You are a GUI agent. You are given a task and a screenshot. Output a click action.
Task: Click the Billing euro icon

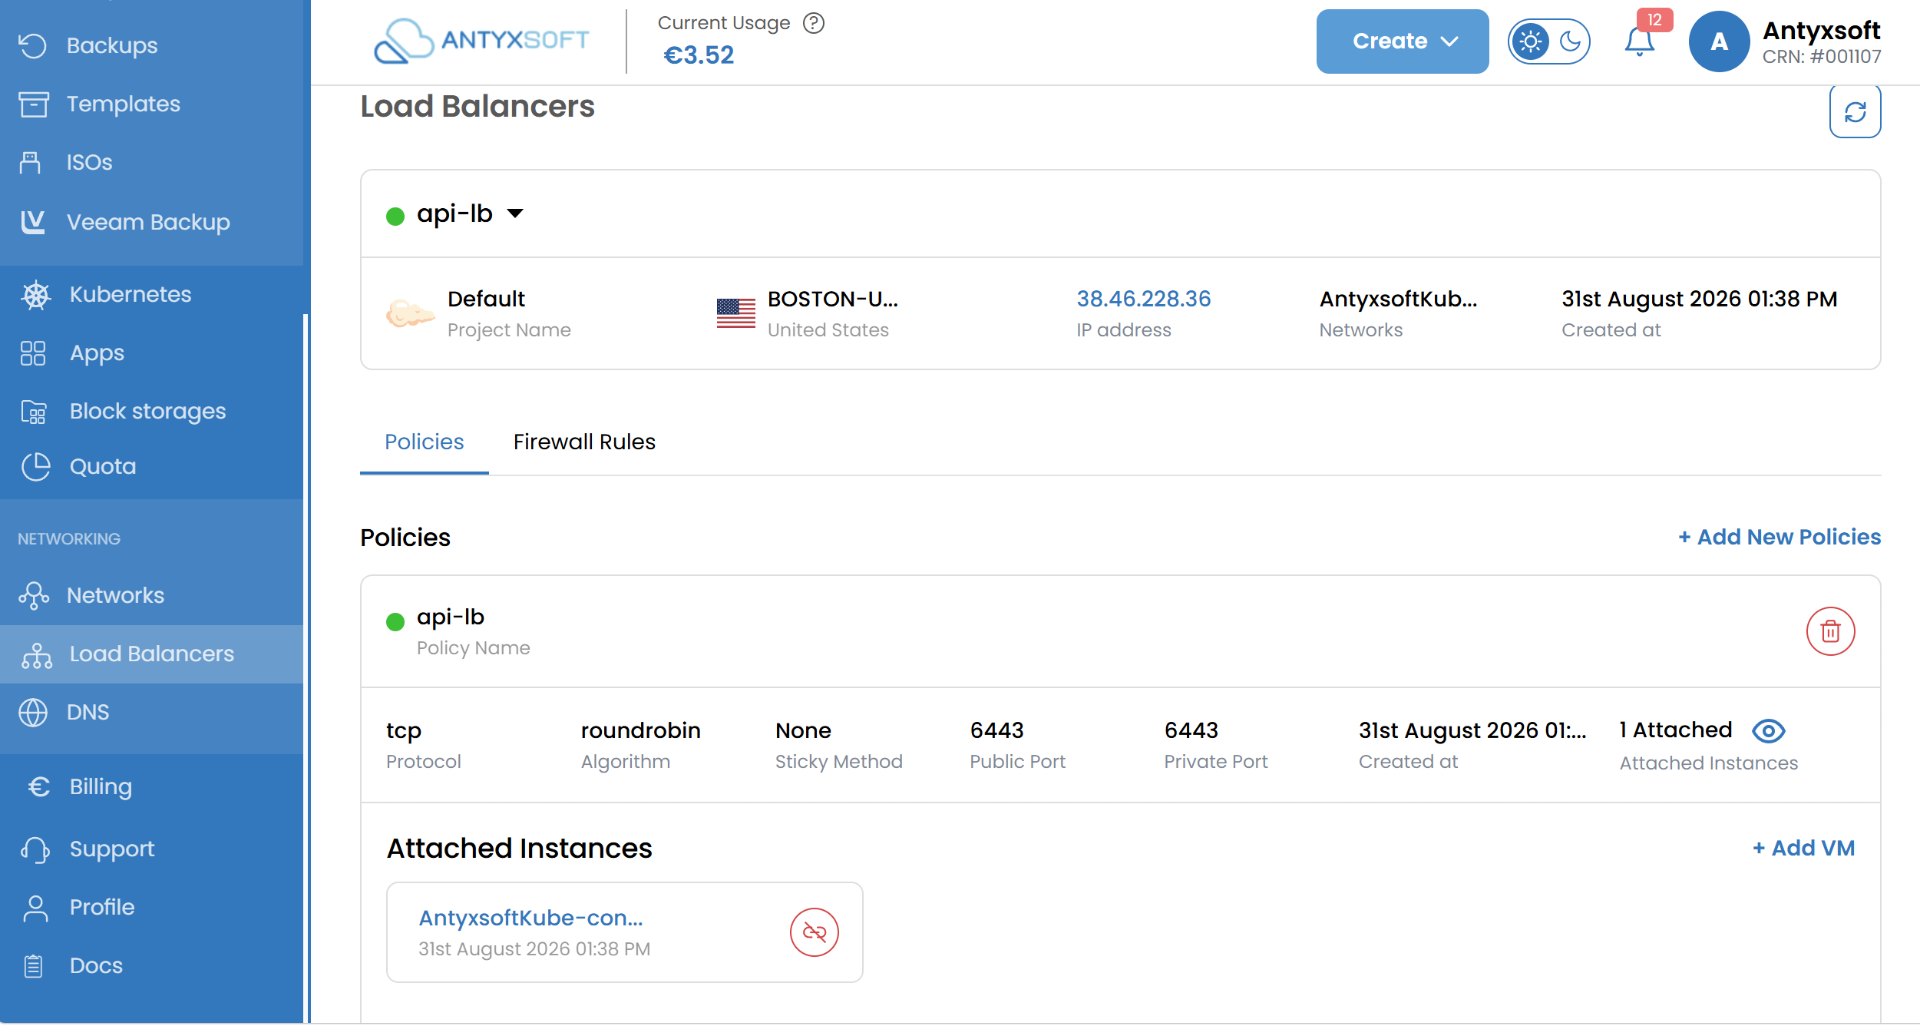(x=39, y=787)
